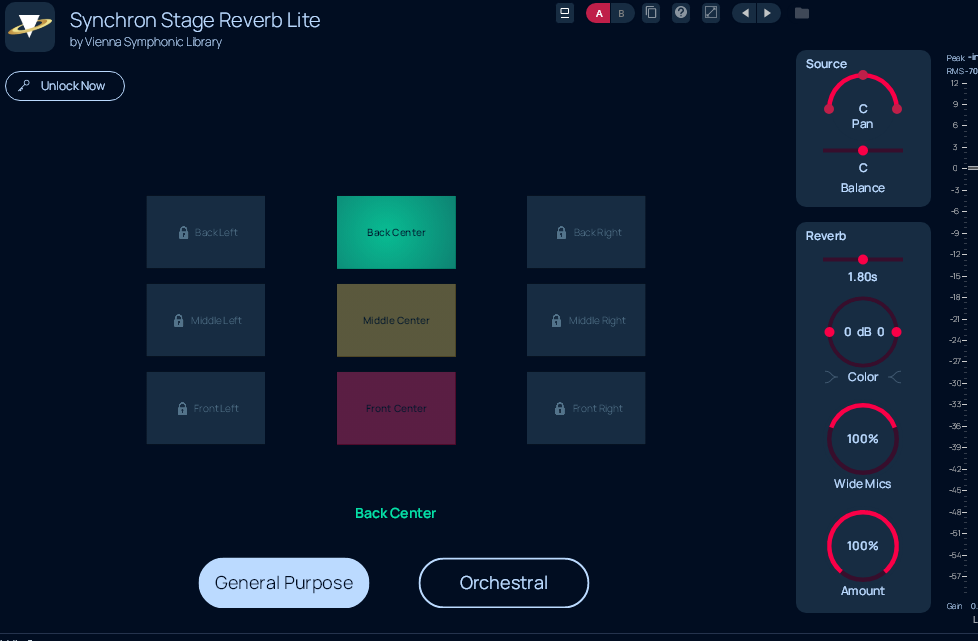The image size is (978, 641).
Task: Click the Balance slider handle
Action: [863, 150]
